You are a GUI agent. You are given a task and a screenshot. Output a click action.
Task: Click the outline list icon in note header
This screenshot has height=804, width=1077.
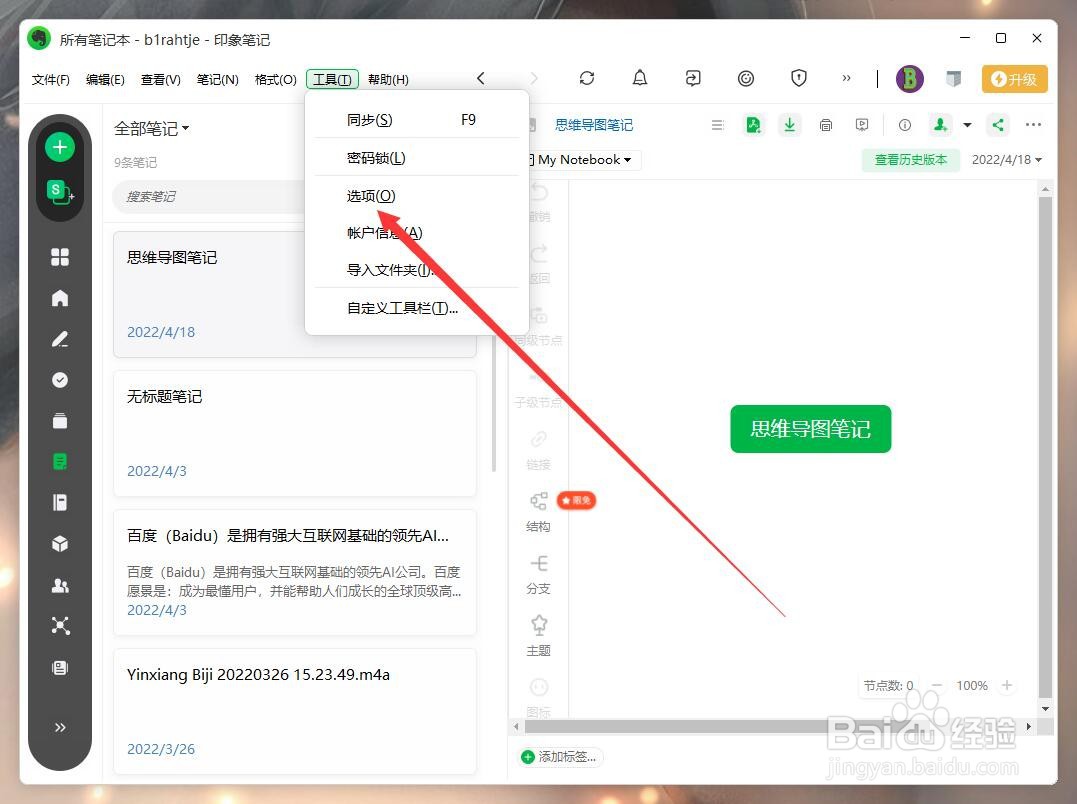[x=717, y=125]
